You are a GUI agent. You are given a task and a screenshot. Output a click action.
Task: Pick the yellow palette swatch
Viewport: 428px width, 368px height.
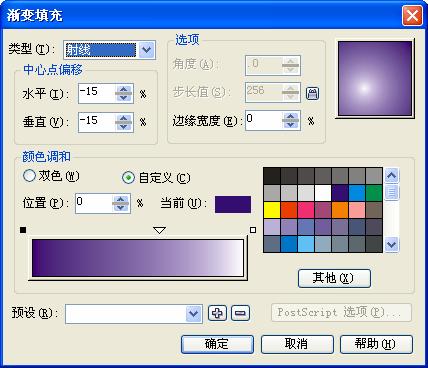point(272,210)
